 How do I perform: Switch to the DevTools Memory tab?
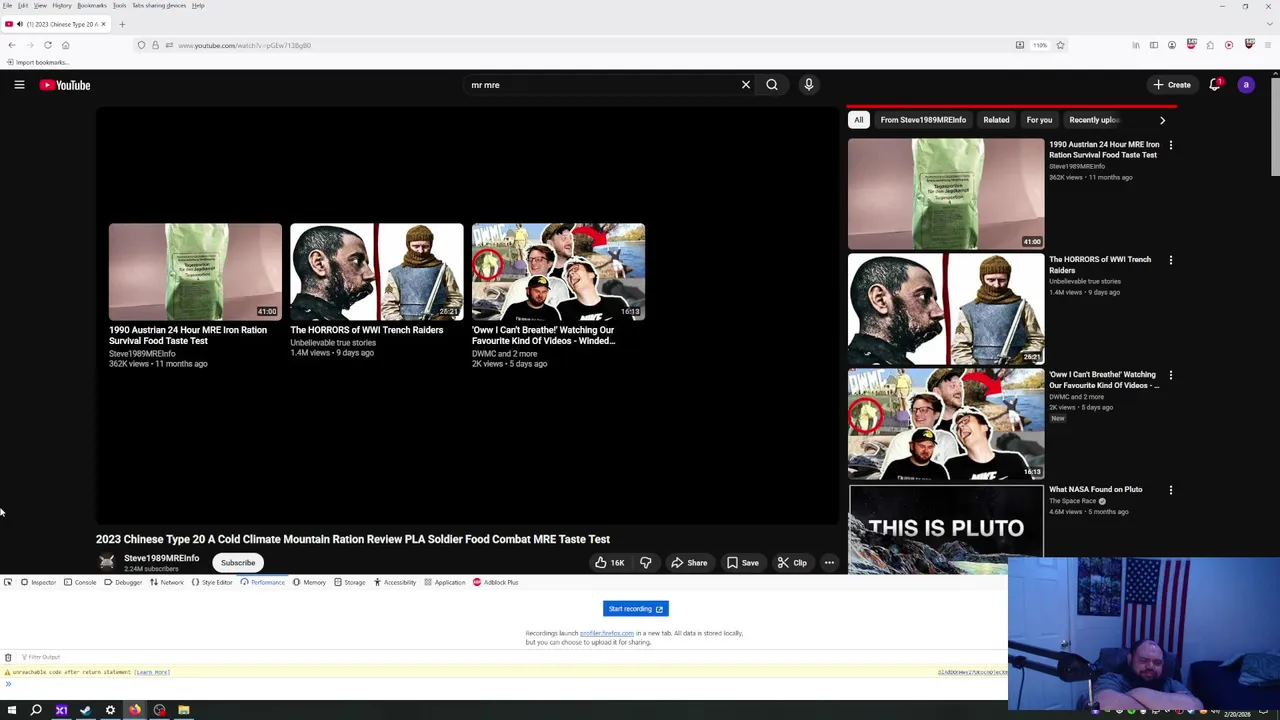(309, 582)
